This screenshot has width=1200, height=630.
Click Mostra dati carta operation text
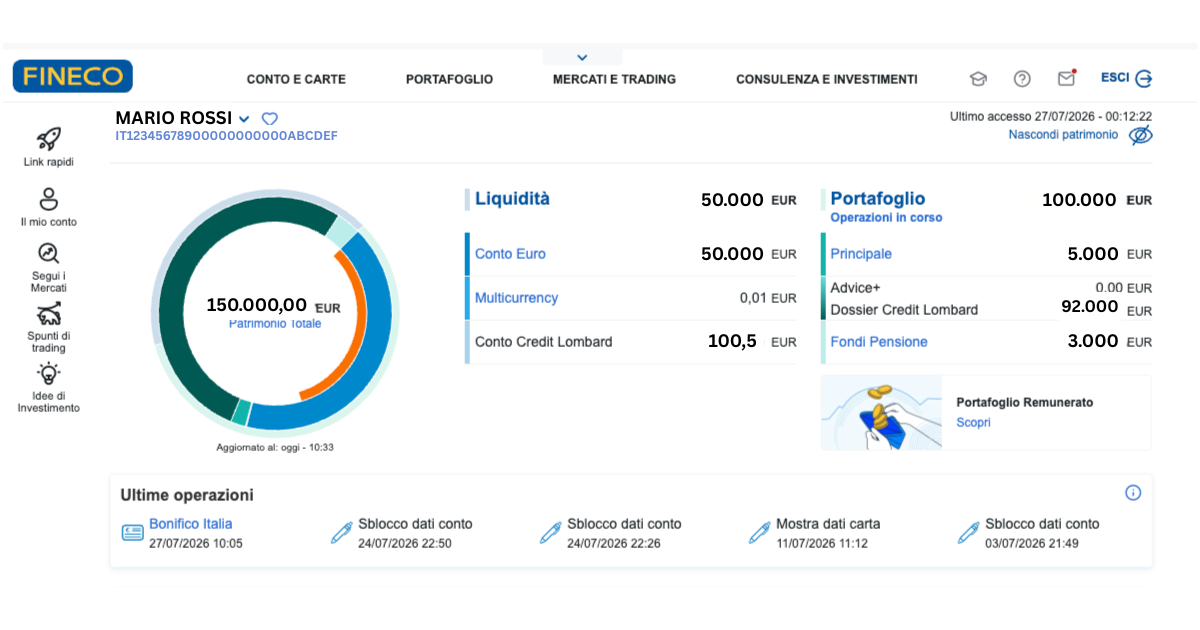[828, 523]
